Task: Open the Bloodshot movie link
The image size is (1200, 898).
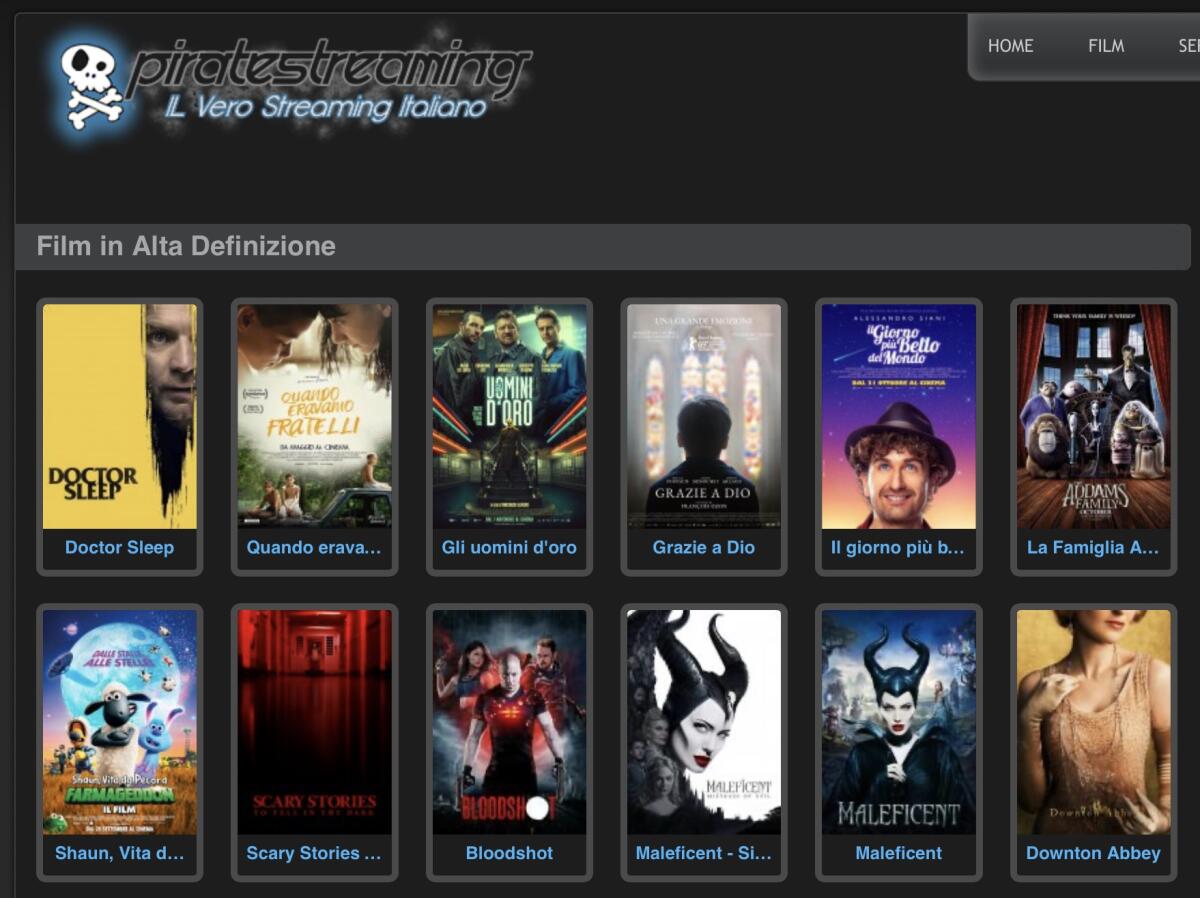Action: (x=508, y=853)
